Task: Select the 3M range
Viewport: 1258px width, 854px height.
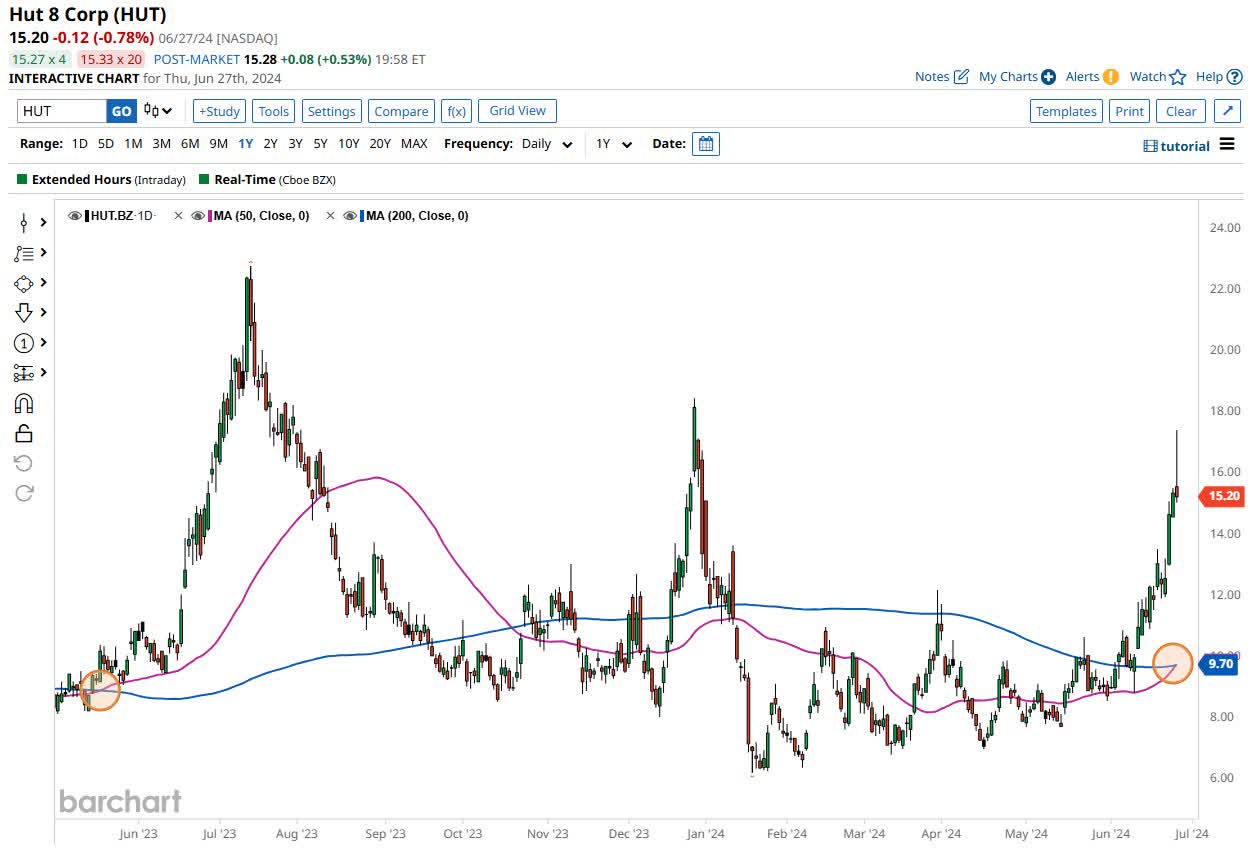Action: pos(161,144)
